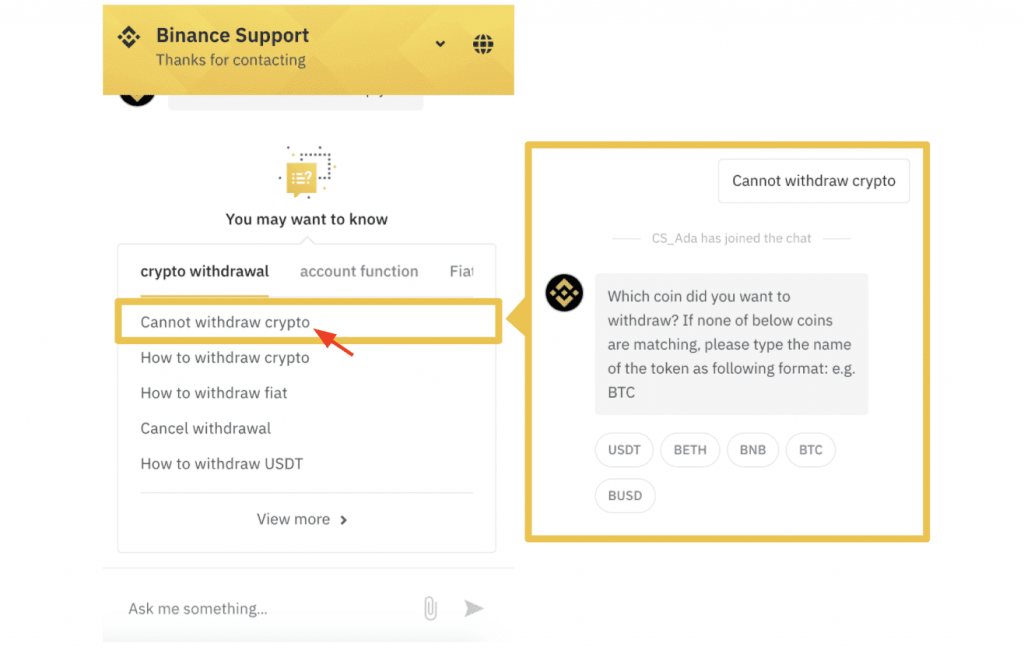The width and height of the screenshot is (1024, 651).
Task: Select the crypto withdrawal tab
Action: click(204, 271)
